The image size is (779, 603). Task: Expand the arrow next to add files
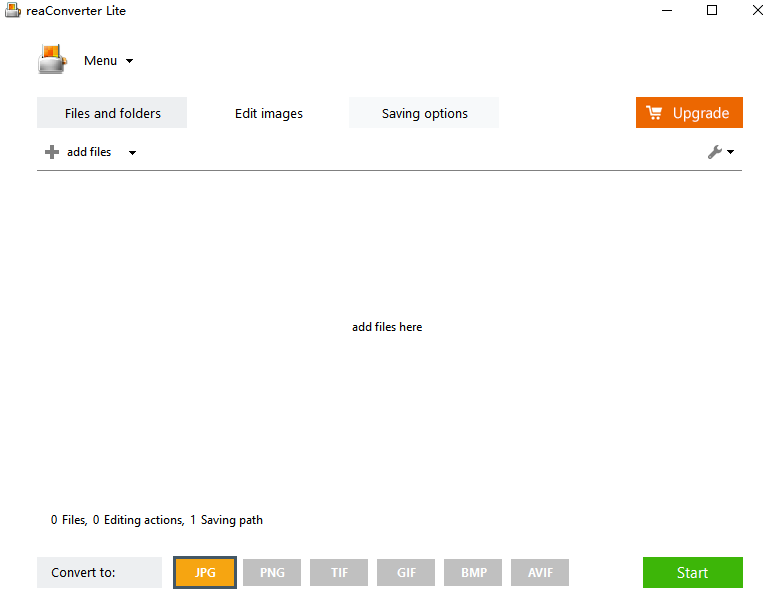pyautogui.click(x=132, y=153)
